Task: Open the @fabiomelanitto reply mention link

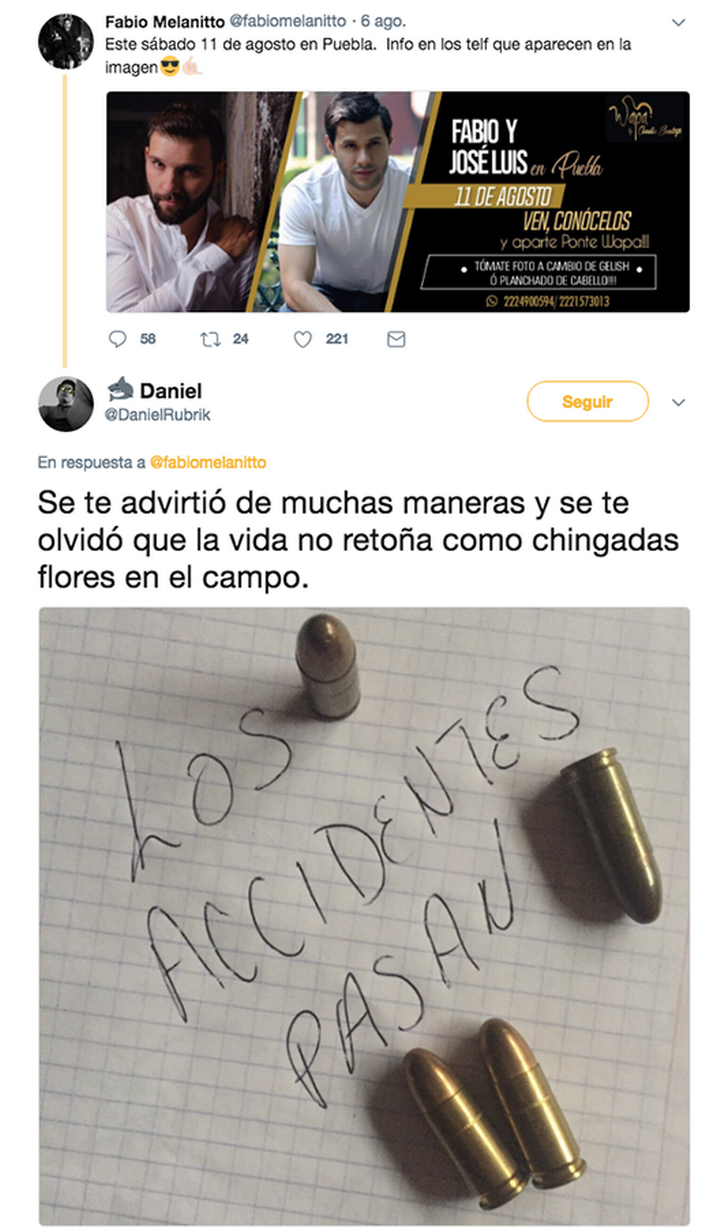Action: coord(208,463)
